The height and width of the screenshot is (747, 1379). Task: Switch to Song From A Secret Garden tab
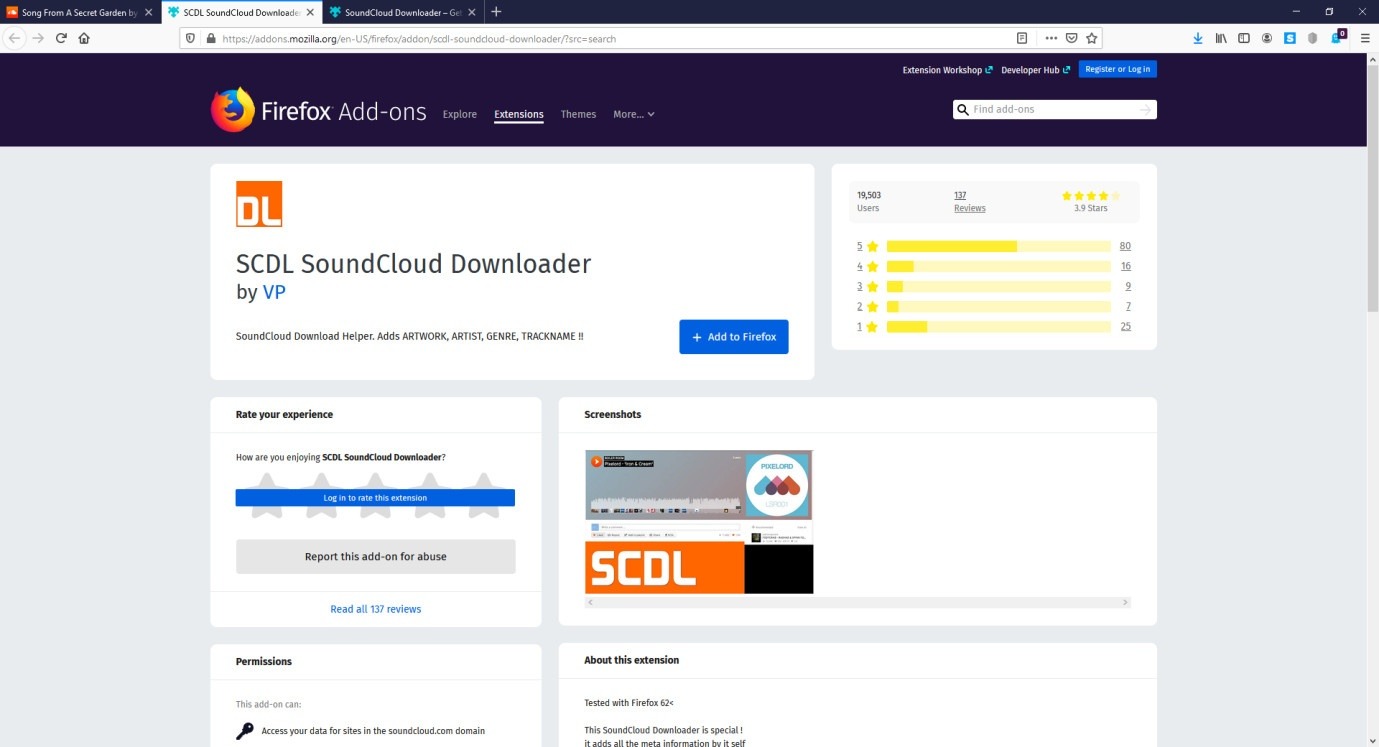[x=80, y=12]
